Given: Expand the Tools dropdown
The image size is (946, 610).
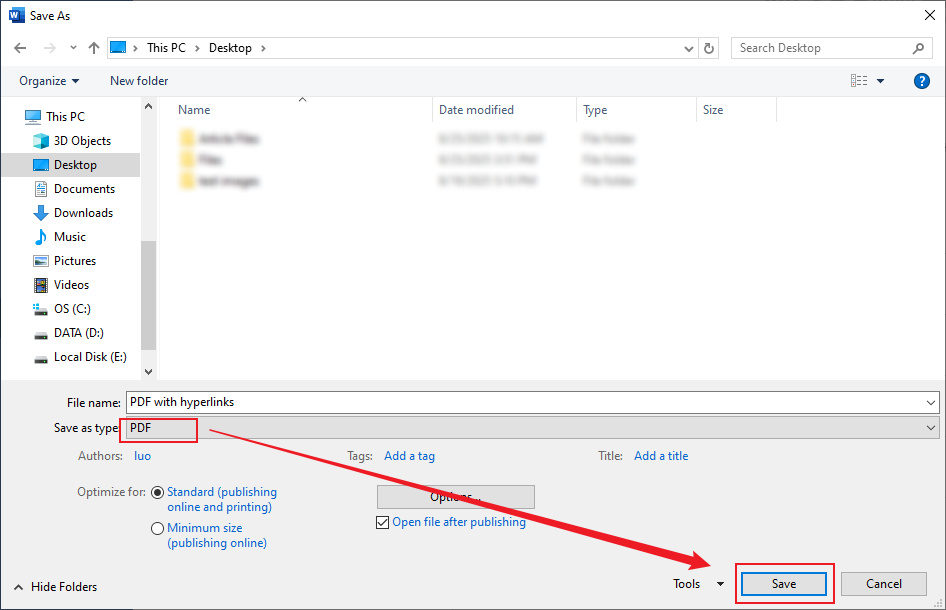Looking at the screenshot, I should pyautogui.click(x=719, y=583).
